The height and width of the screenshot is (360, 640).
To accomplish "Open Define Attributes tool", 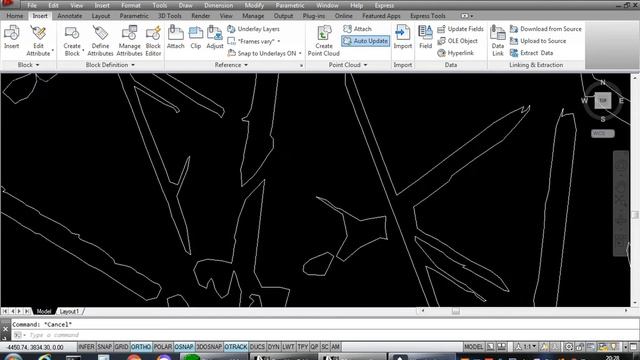I will (100, 41).
